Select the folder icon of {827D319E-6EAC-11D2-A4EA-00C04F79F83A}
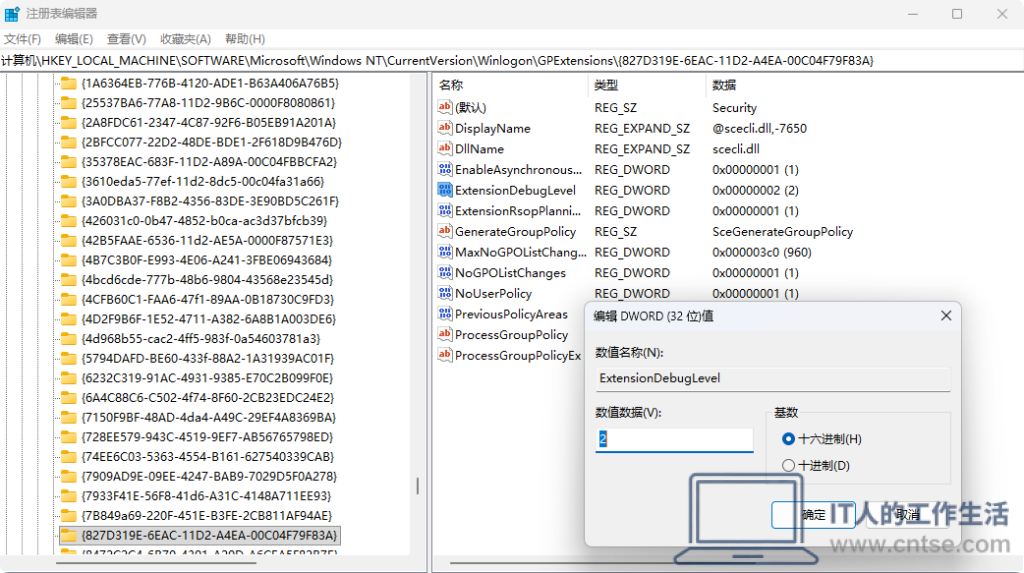Screen dimensions: 1024x573 (x=69, y=535)
